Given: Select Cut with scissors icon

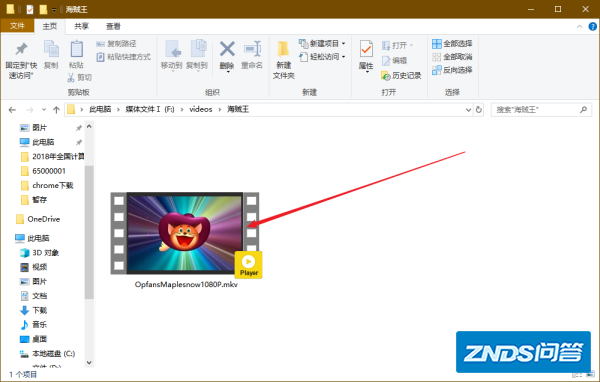Looking at the screenshot, I should (80, 78).
